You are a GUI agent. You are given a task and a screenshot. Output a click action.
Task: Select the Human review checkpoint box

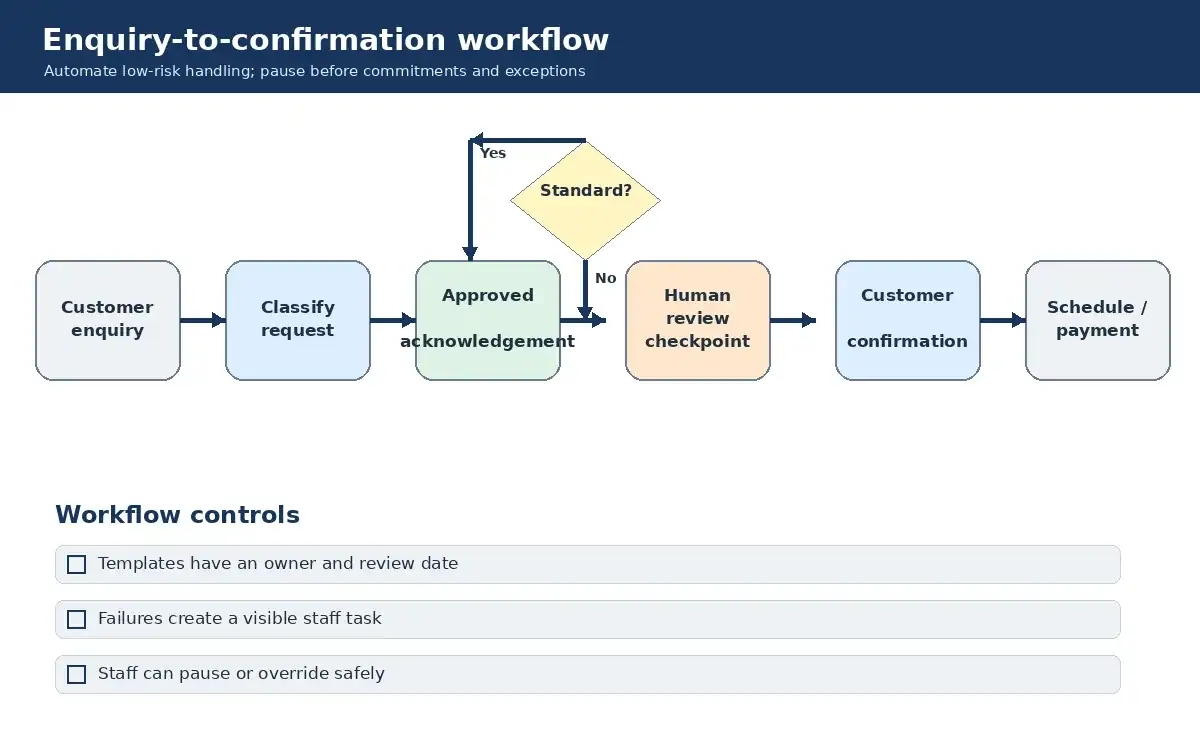(x=698, y=320)
